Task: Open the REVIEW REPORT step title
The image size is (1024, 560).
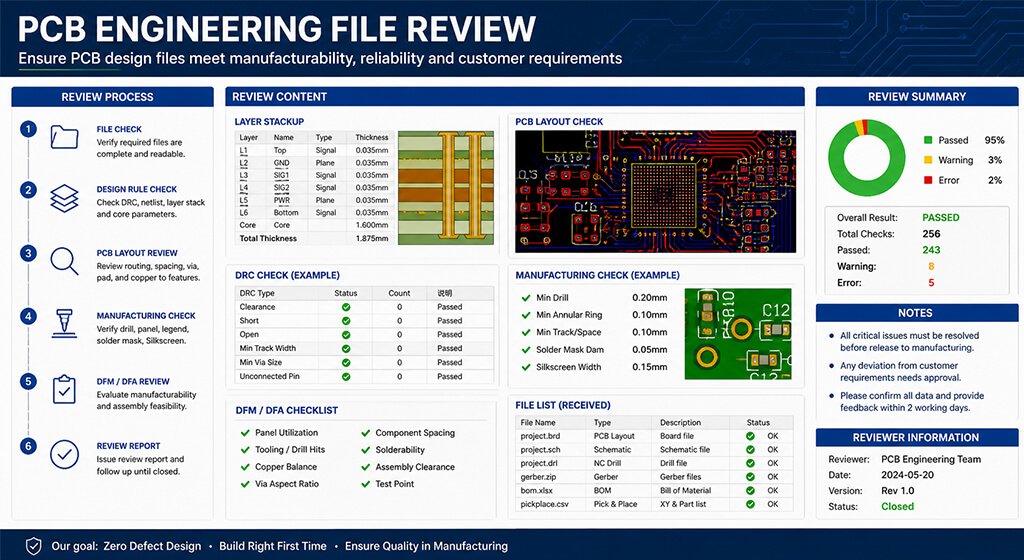Action: 128,446
